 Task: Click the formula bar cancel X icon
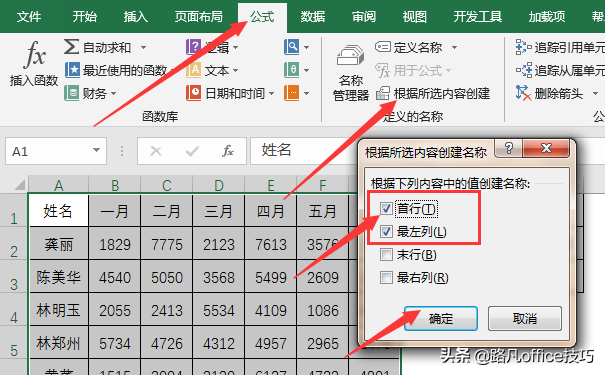pos(156,151)
